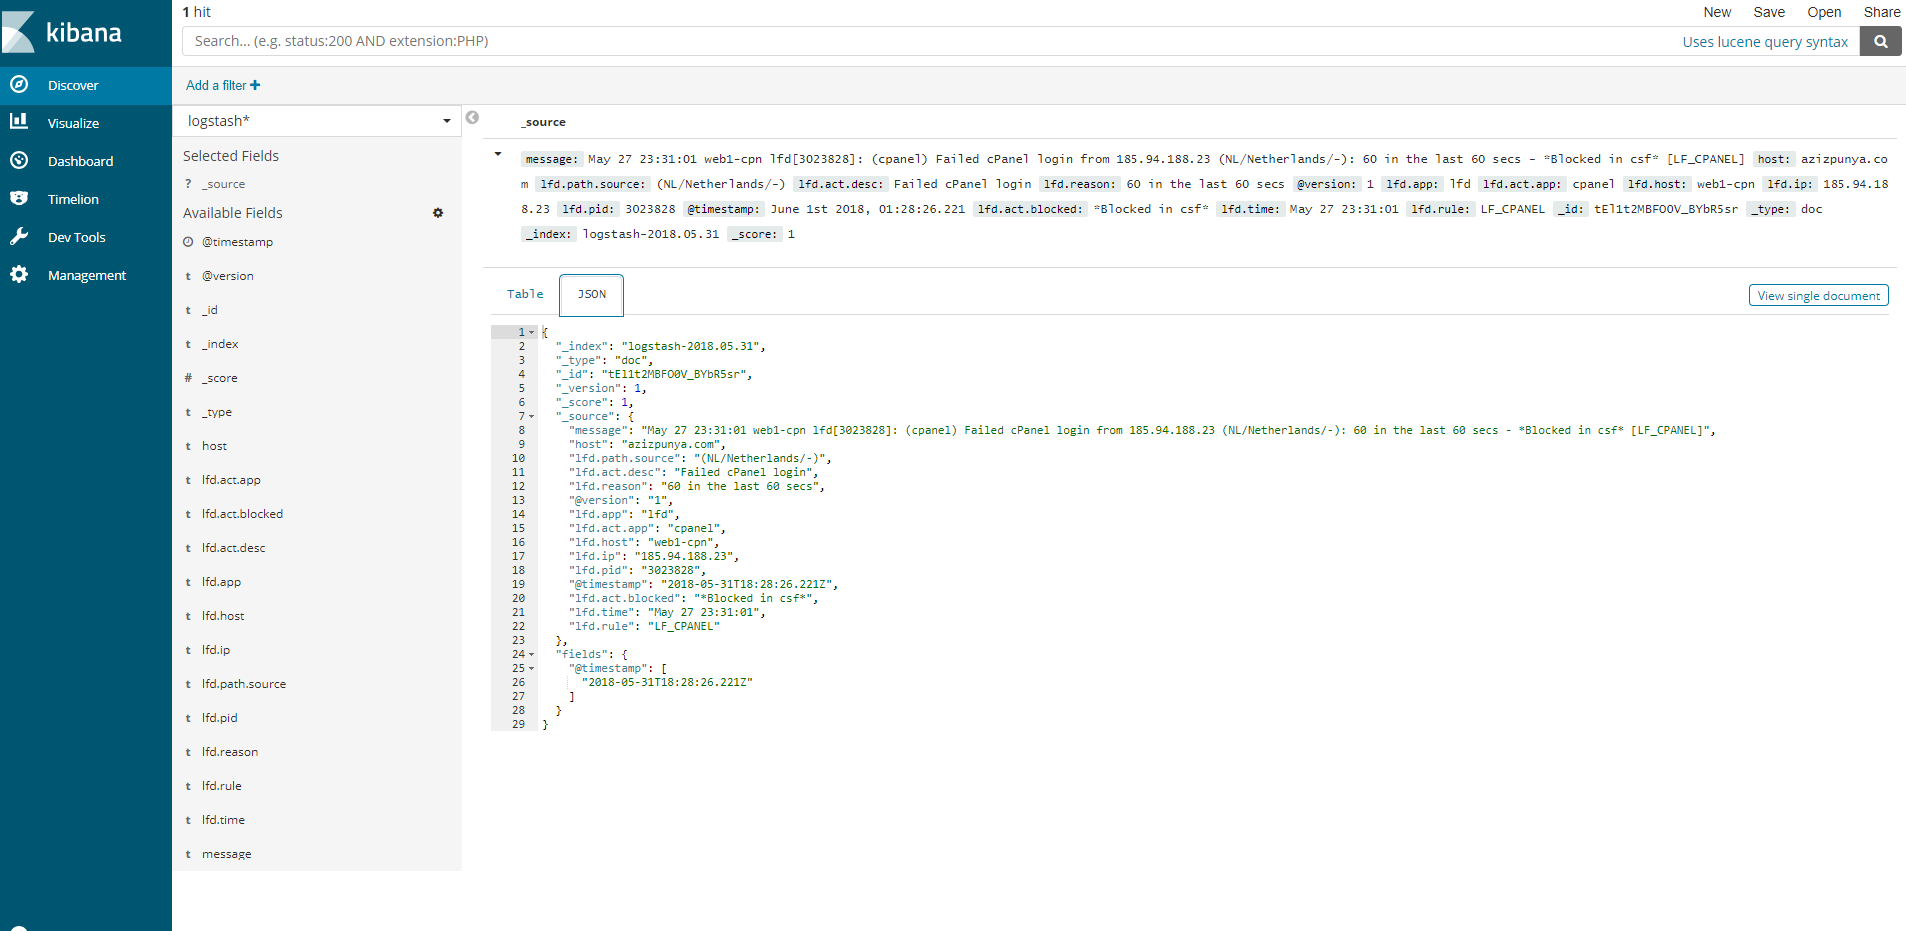The image size is (1906, 931).
Task: Go to the Management section
Action: click(x=87, y=275)
